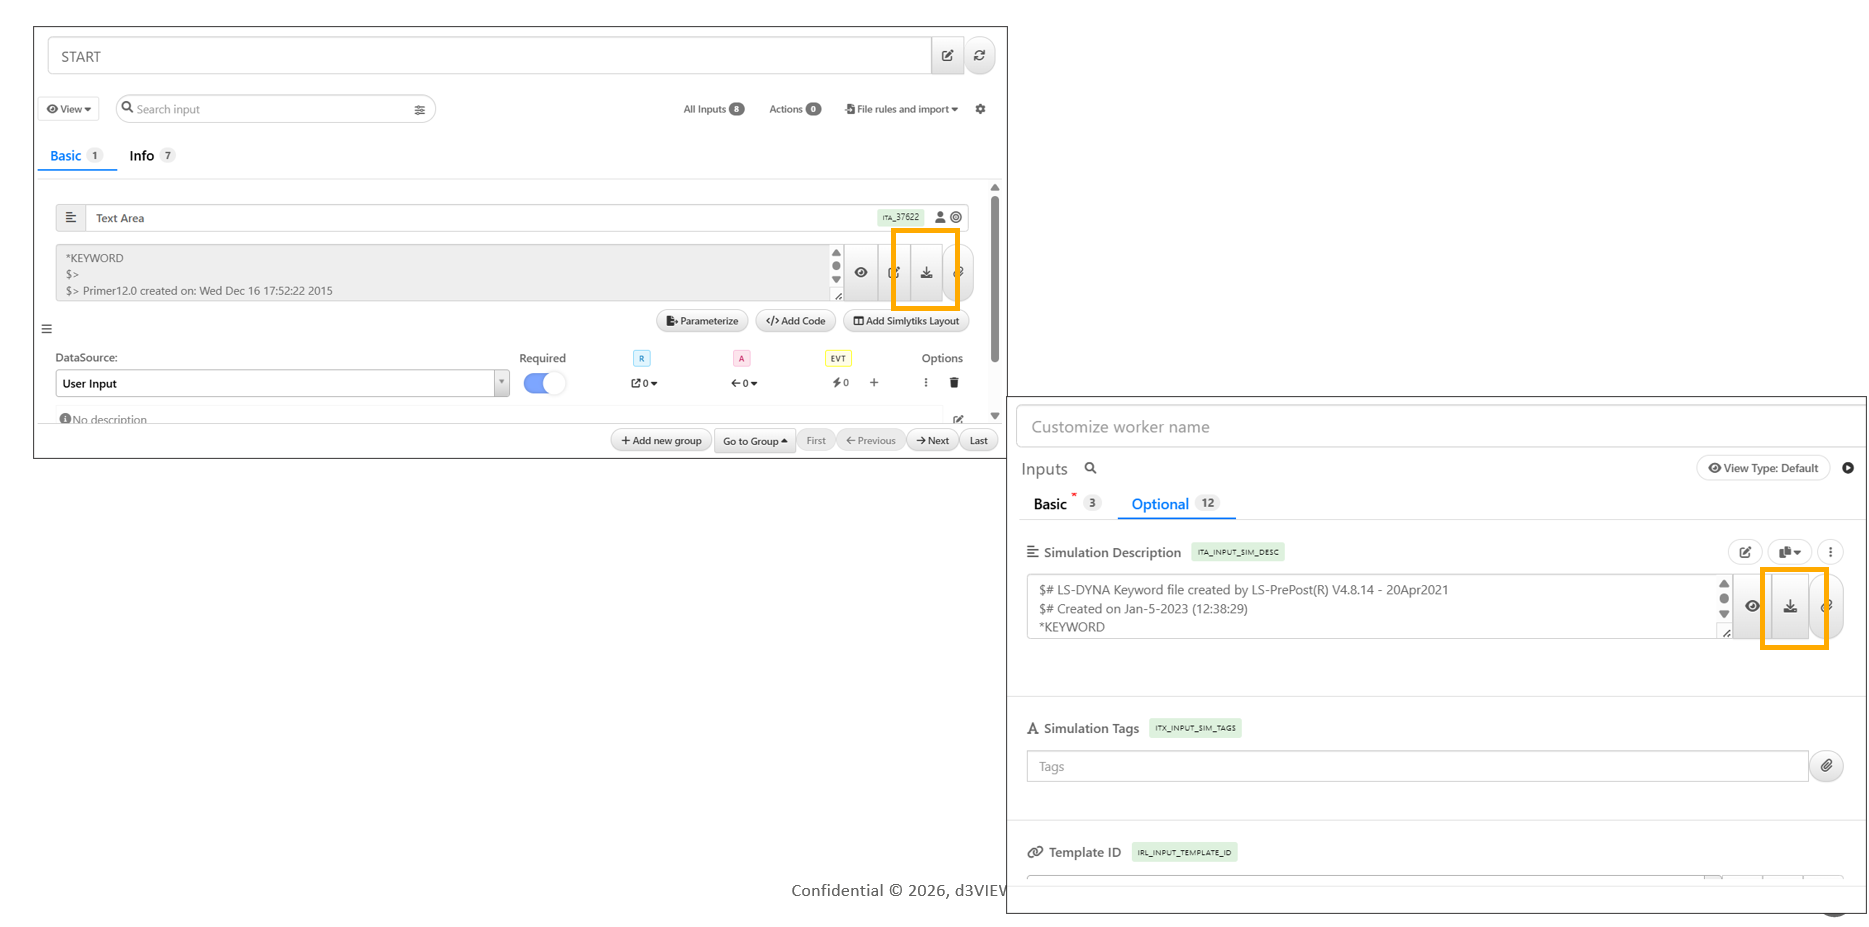Click the paperclip icon beside the Tags field
The width and height of the screenshot is (1869, 927).
click(x=1826, y=766)
